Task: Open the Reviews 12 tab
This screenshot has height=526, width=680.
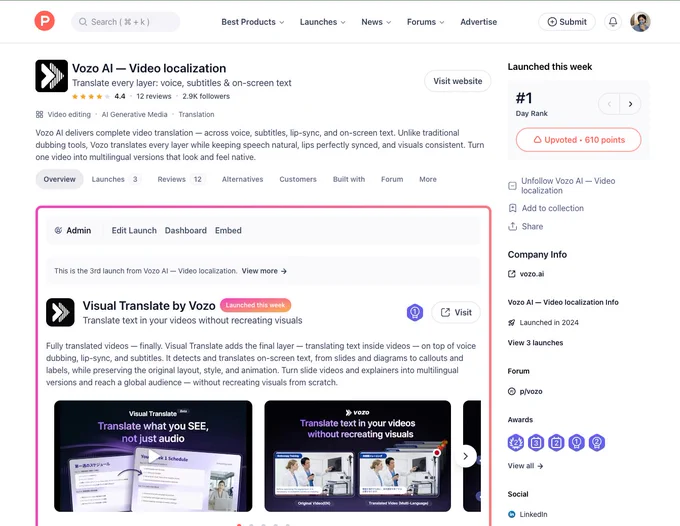Action: pyautogui.click(x=180, y=179)
